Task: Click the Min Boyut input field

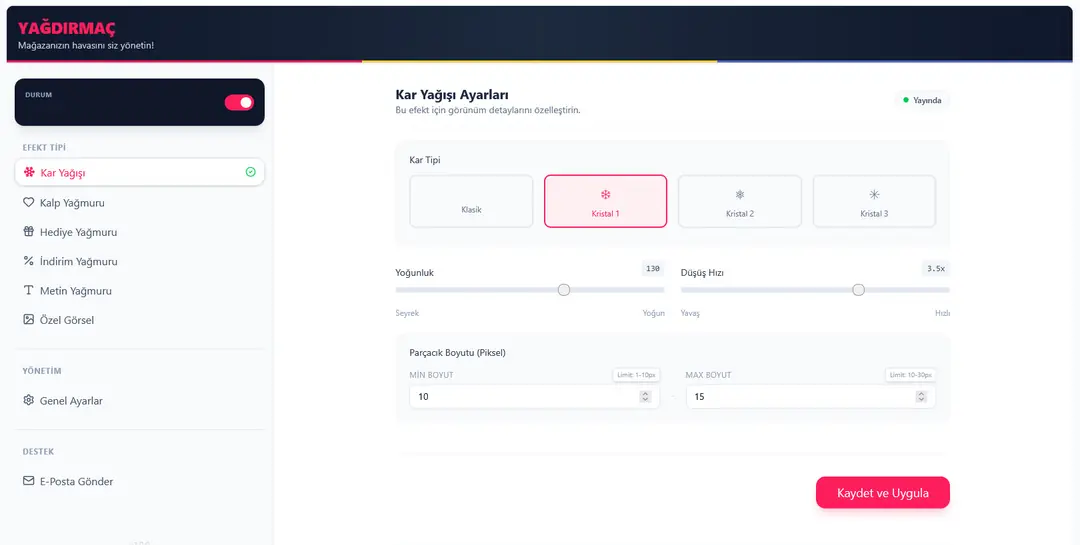Action: (520, 397)
